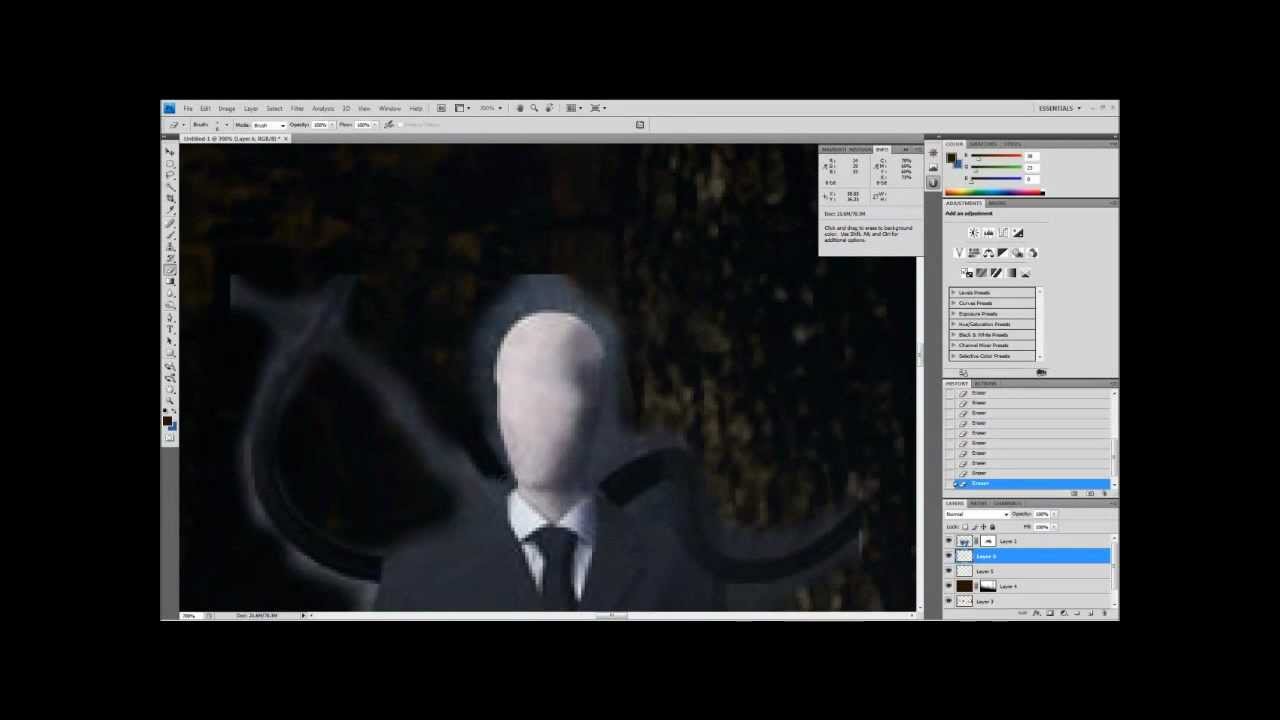Screen dimensions: 1280x720
Task: Delete layer with trash icon in Layers panel
Action: point(1104,613)
